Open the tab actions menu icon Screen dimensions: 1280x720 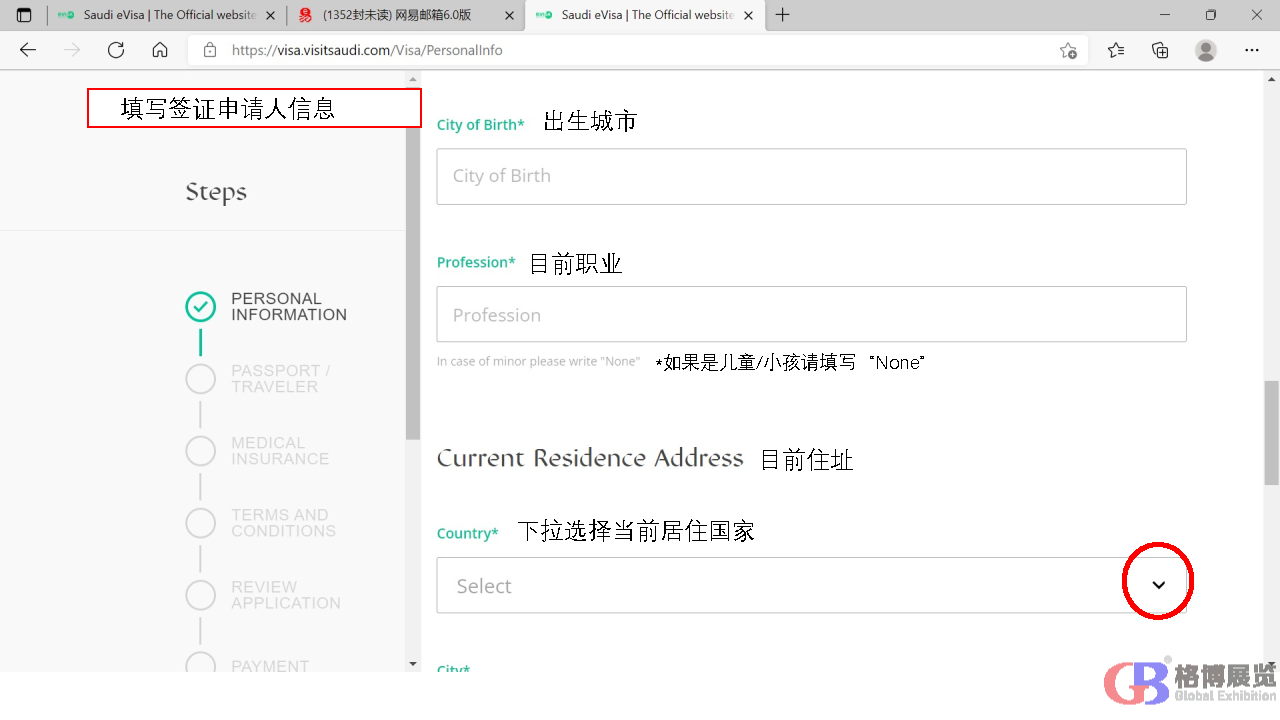point(24,15)
